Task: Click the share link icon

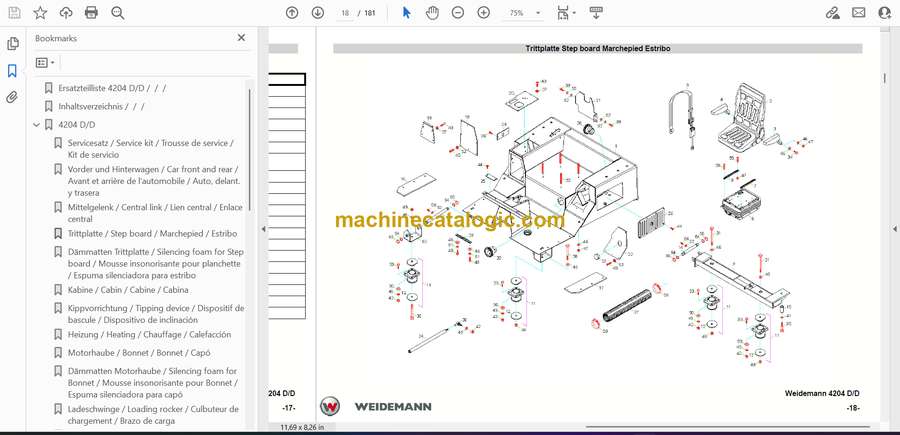Action: click(832, 13)
